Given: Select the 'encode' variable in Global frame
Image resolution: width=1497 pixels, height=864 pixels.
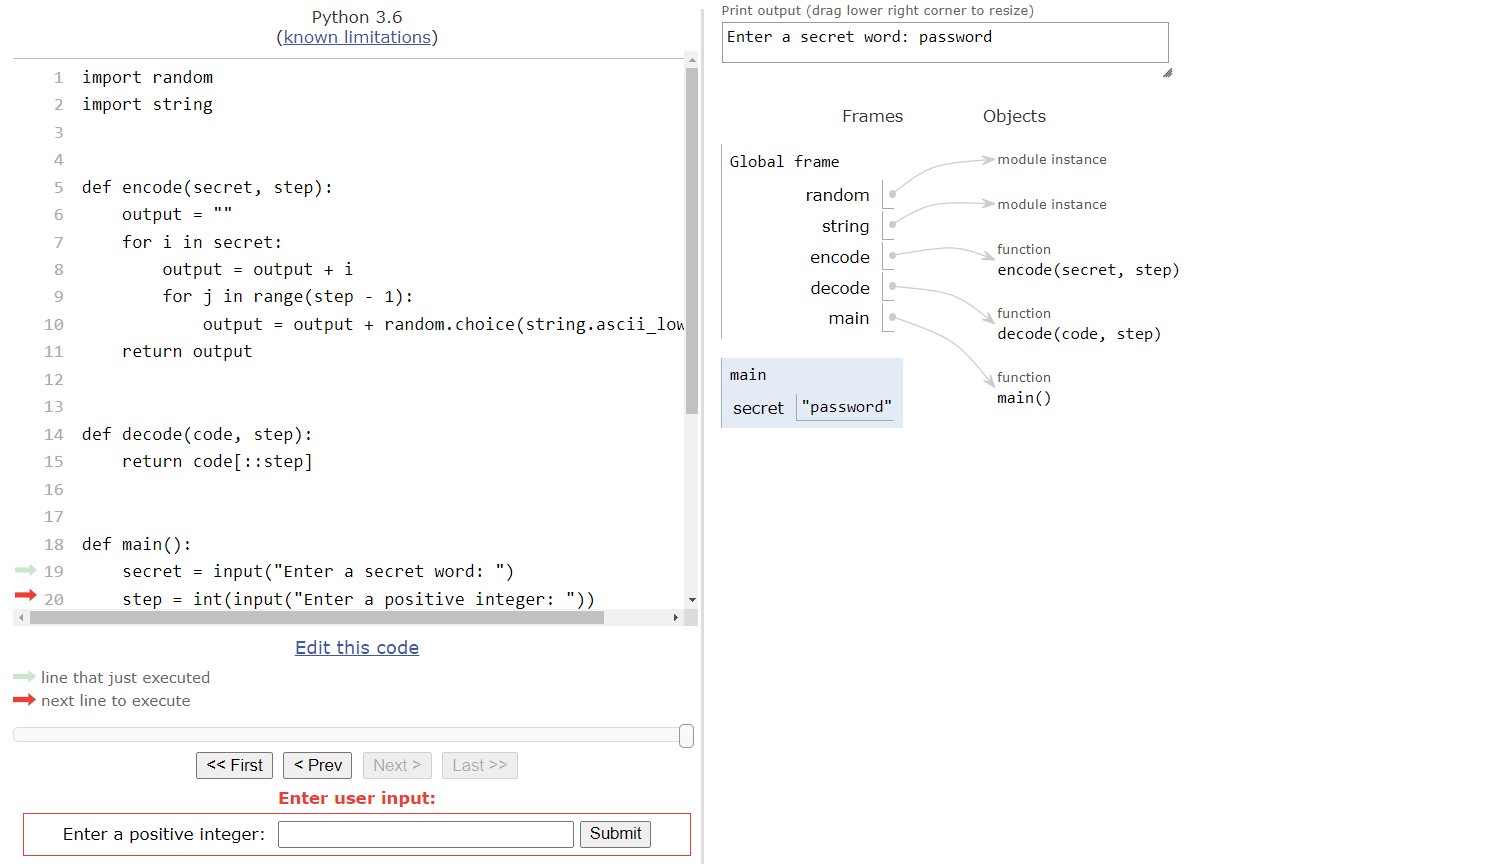Looking at the screenshot, I should (x=839, y=257).
